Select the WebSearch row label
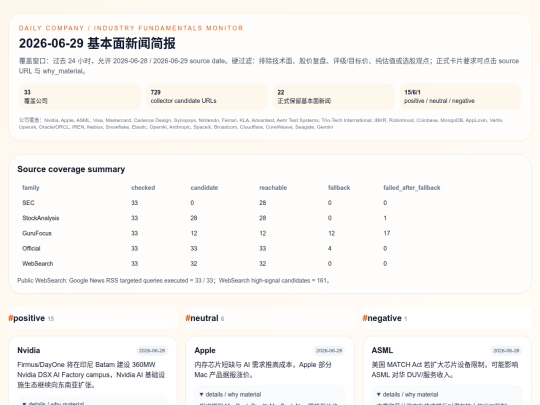This screenshot has height=405, width=540. (x=38, y=263)
